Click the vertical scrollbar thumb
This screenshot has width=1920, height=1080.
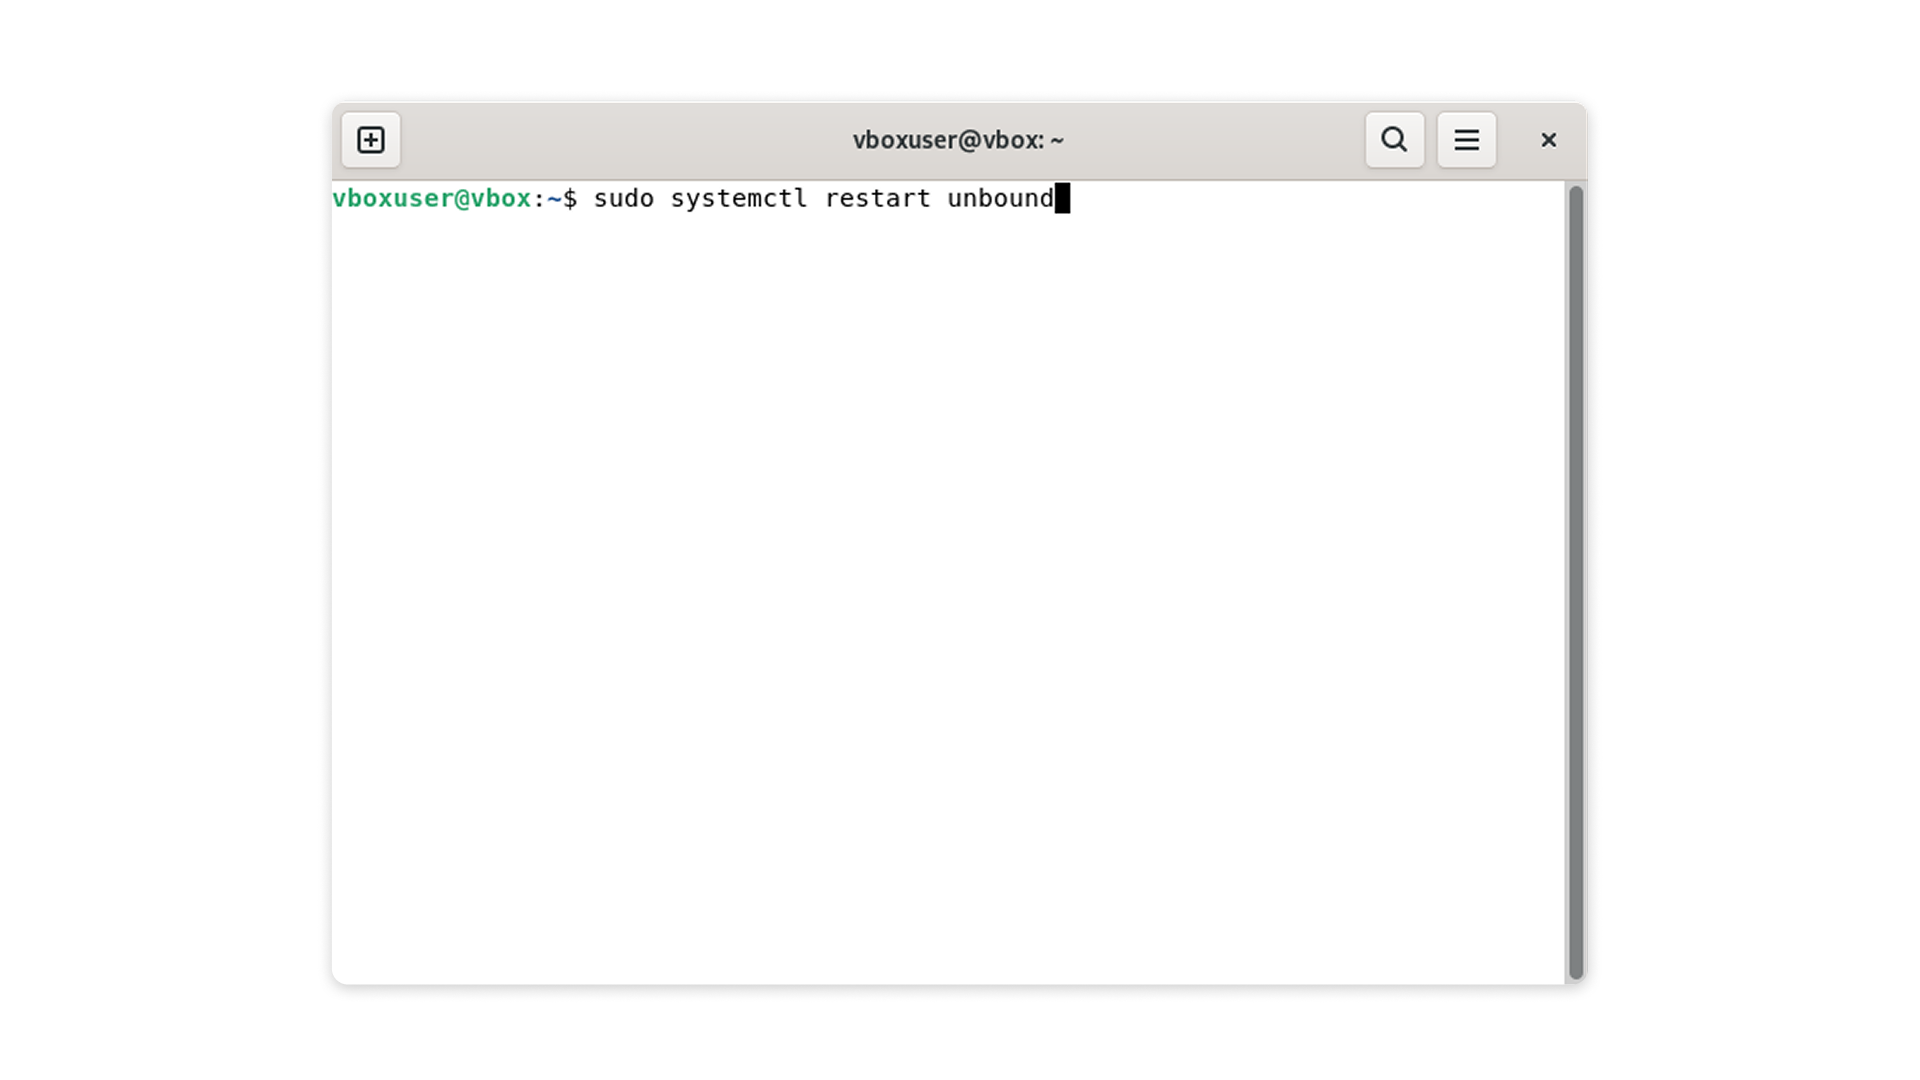point(1575,580)
